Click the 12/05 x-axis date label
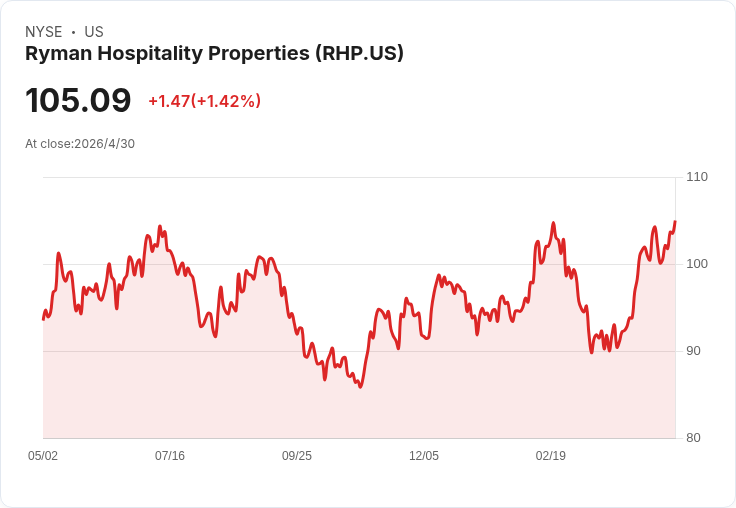The image size is (736, 508). click(x=424, y=455)
